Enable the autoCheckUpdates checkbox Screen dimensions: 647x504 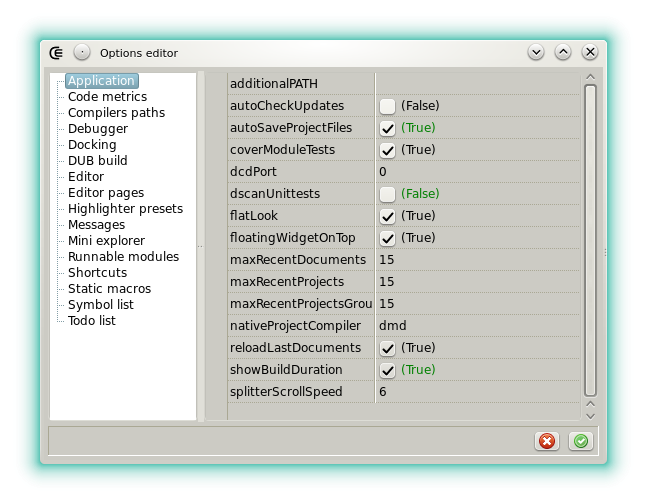click(387, 106)
